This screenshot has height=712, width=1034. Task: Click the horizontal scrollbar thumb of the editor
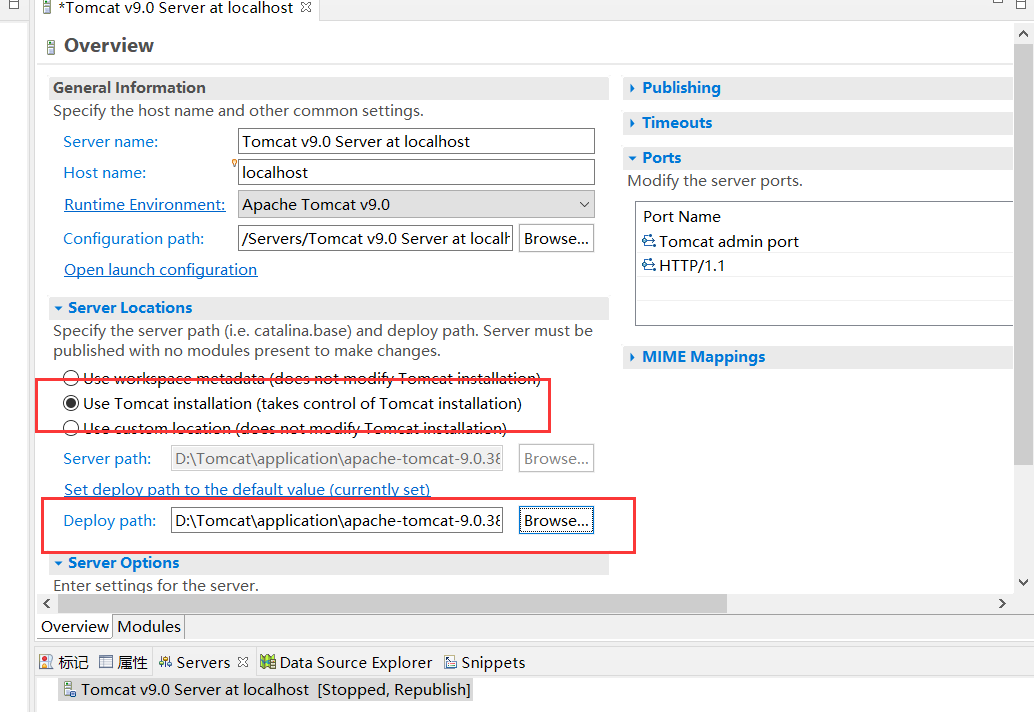[x=392, y=603]
